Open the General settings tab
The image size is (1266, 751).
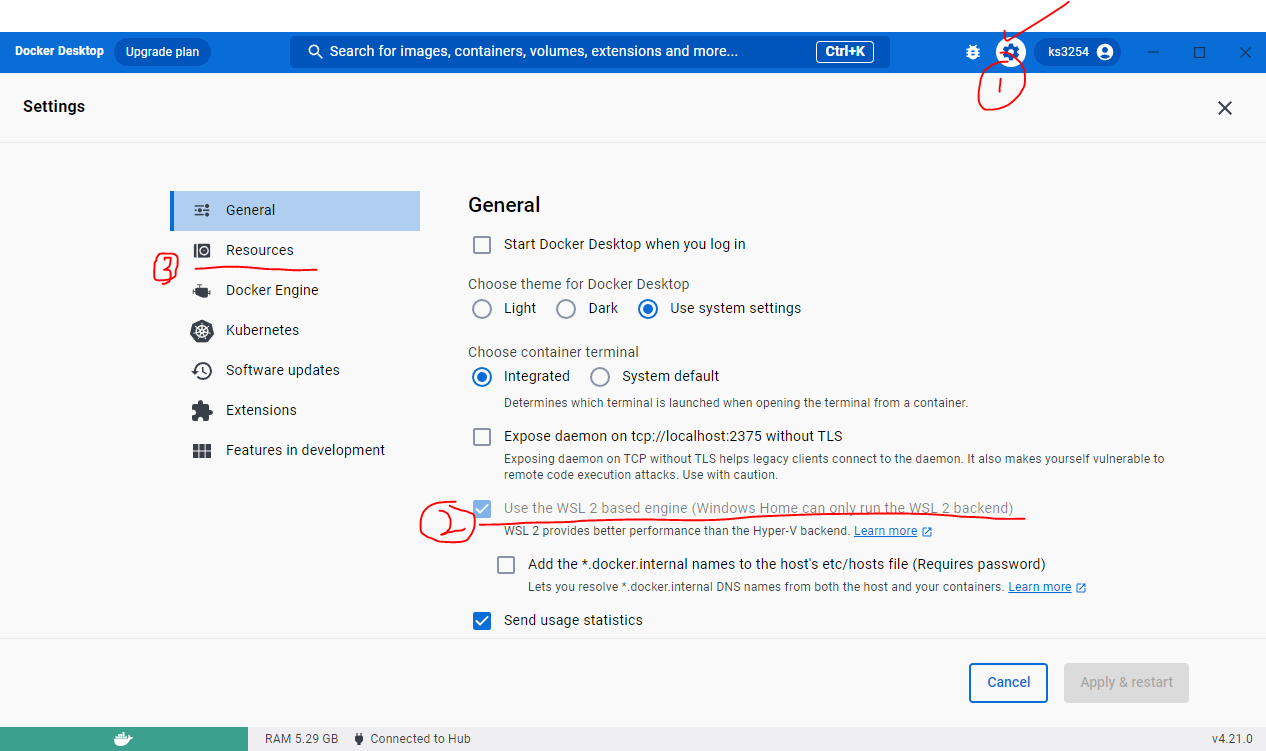click(x=295, y=210)
